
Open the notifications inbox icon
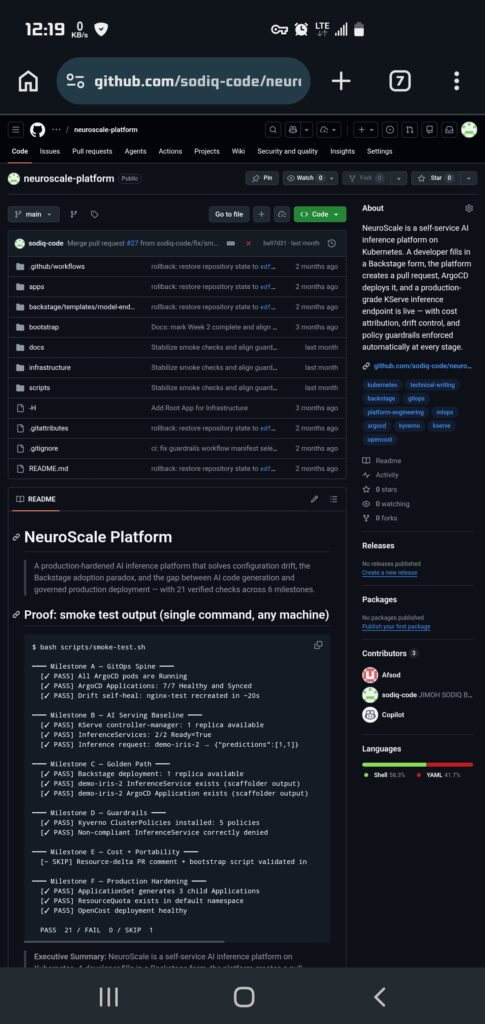(449, 129)
